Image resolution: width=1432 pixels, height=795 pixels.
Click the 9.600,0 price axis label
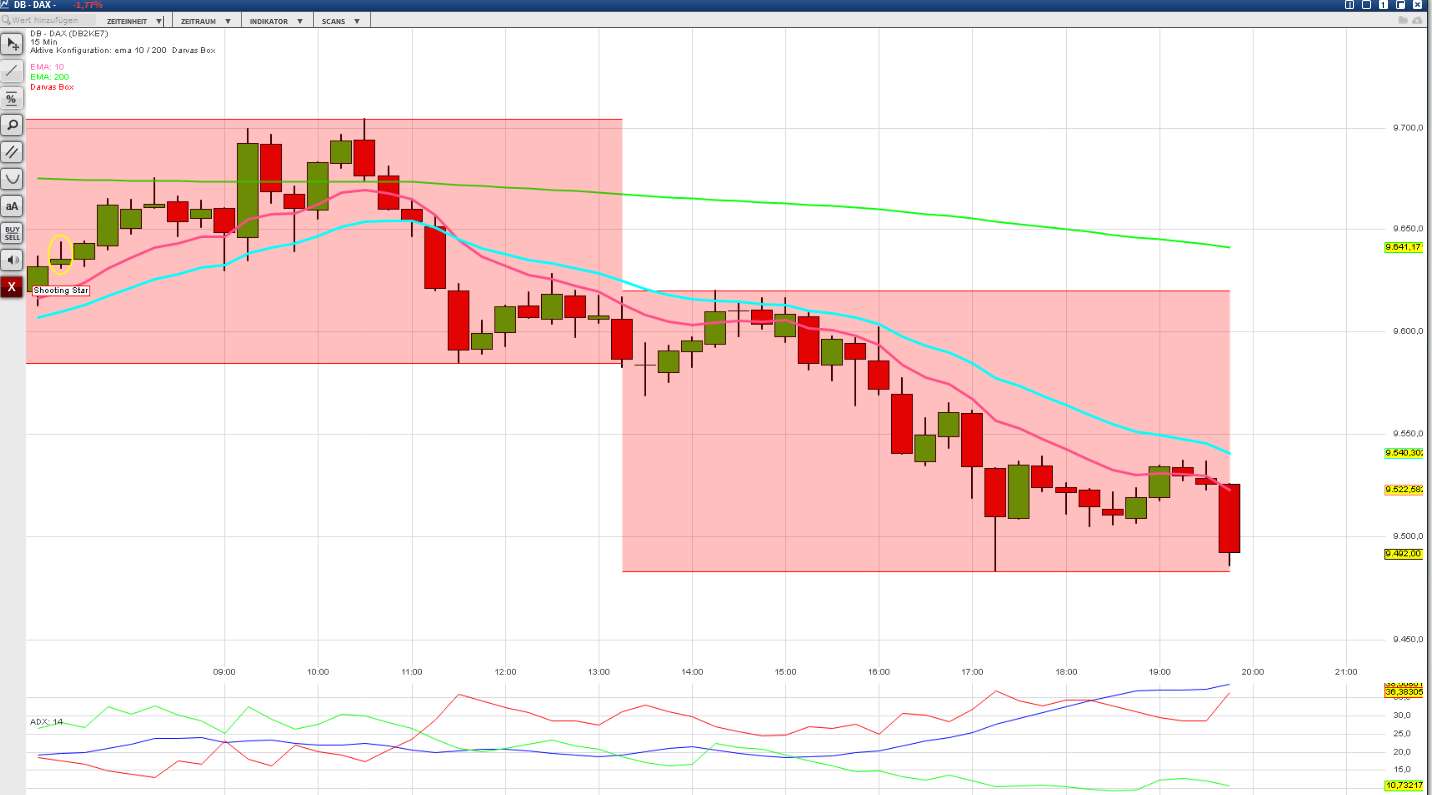point(1406,332)
